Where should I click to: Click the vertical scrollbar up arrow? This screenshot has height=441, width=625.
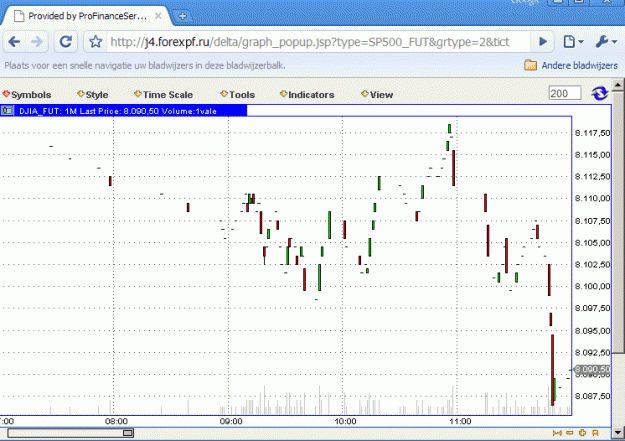tap(618, 85)
